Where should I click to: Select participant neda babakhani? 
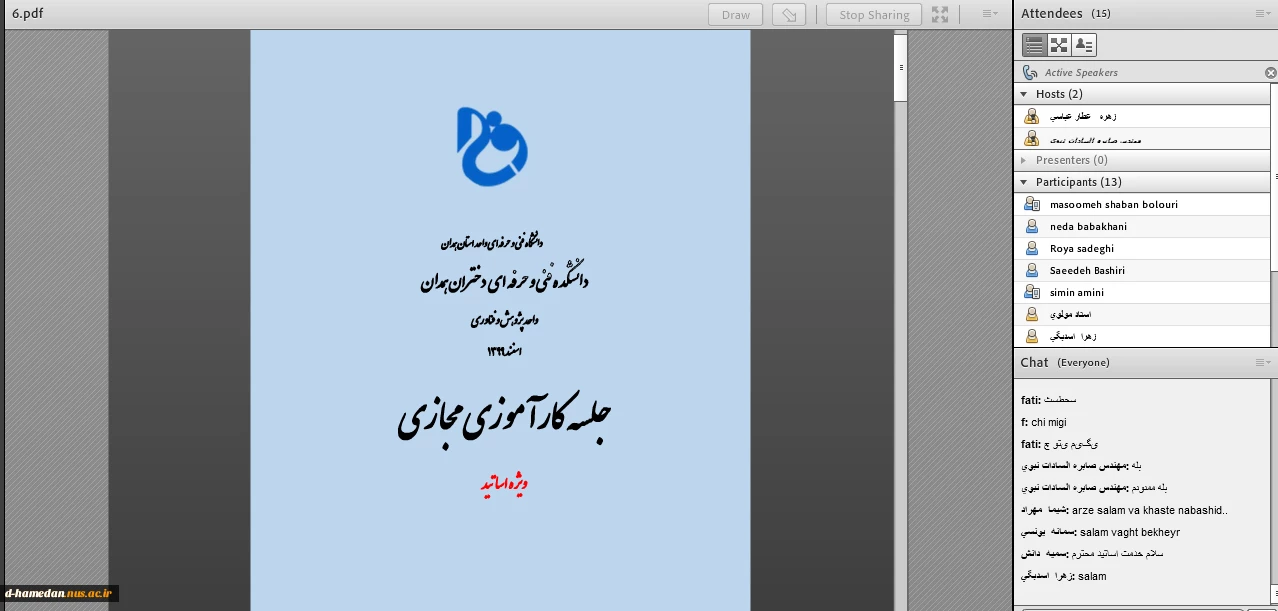tap(1141, 226)
